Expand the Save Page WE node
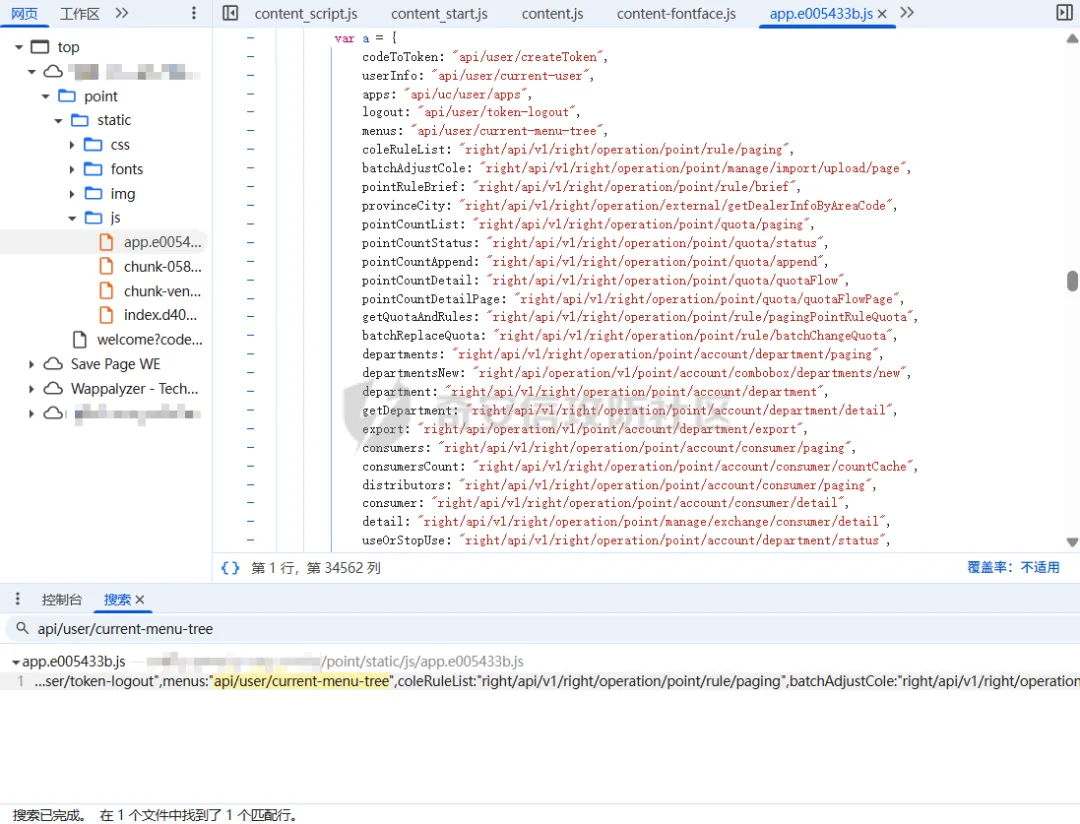 tap(31, 364)
